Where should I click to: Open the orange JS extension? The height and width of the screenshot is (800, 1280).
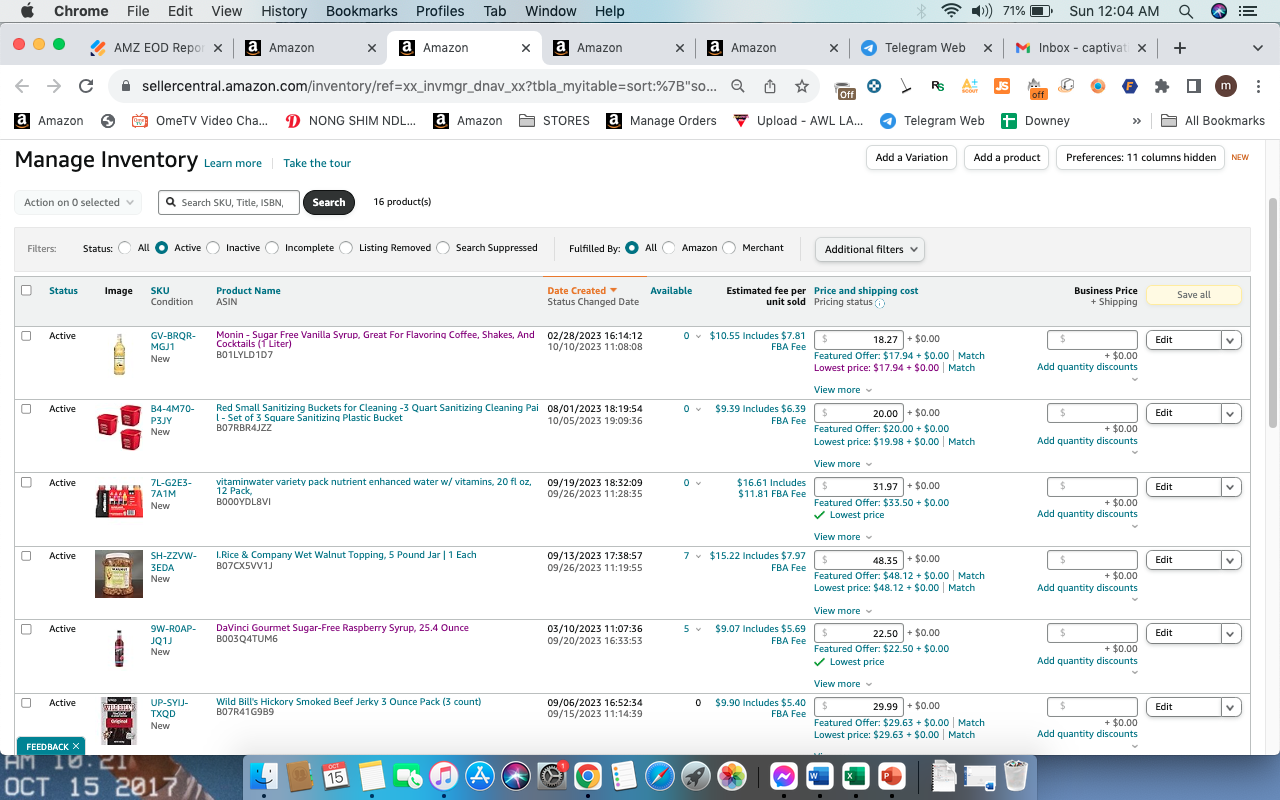[x=1001, y=86]
